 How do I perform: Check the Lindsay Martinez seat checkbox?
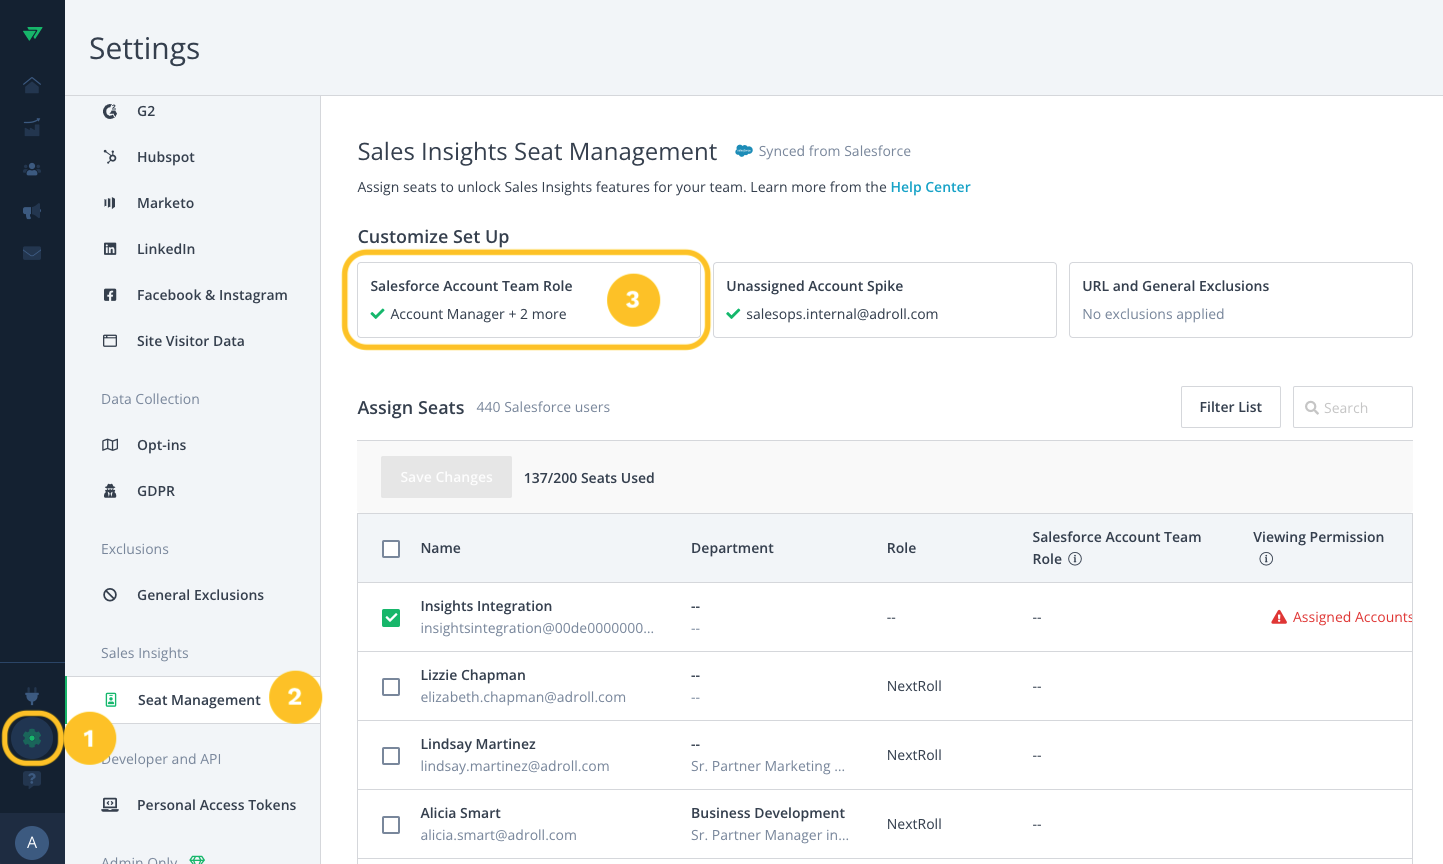tap(391, 756)
